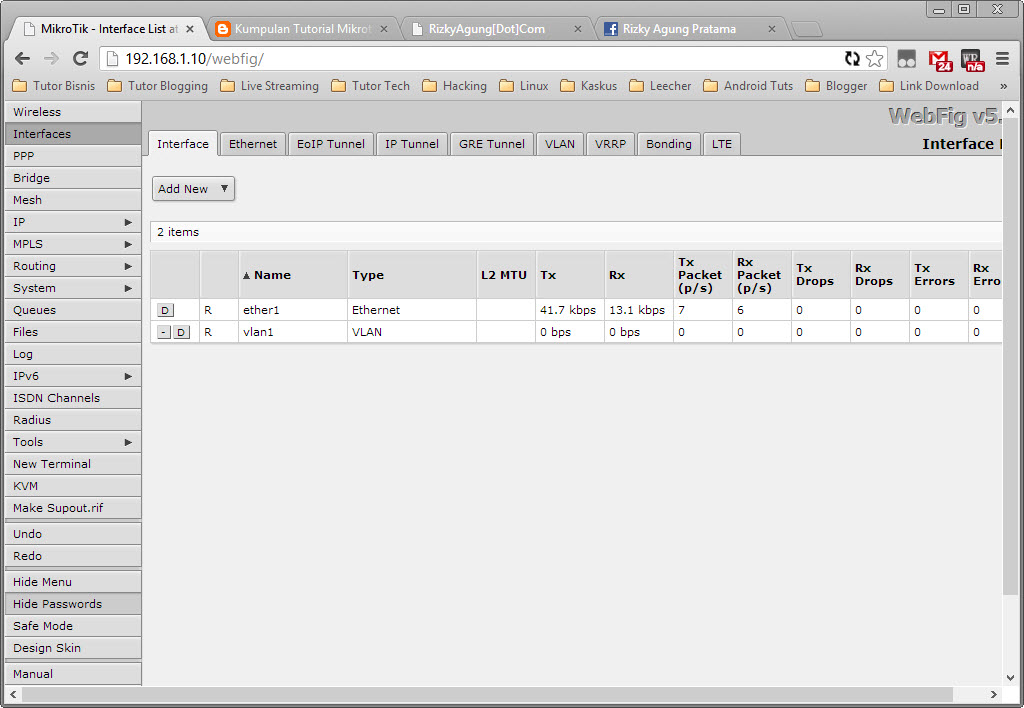Click Hide Menu
This screenshot has height=708, width=1024.
tap(73, 582)
